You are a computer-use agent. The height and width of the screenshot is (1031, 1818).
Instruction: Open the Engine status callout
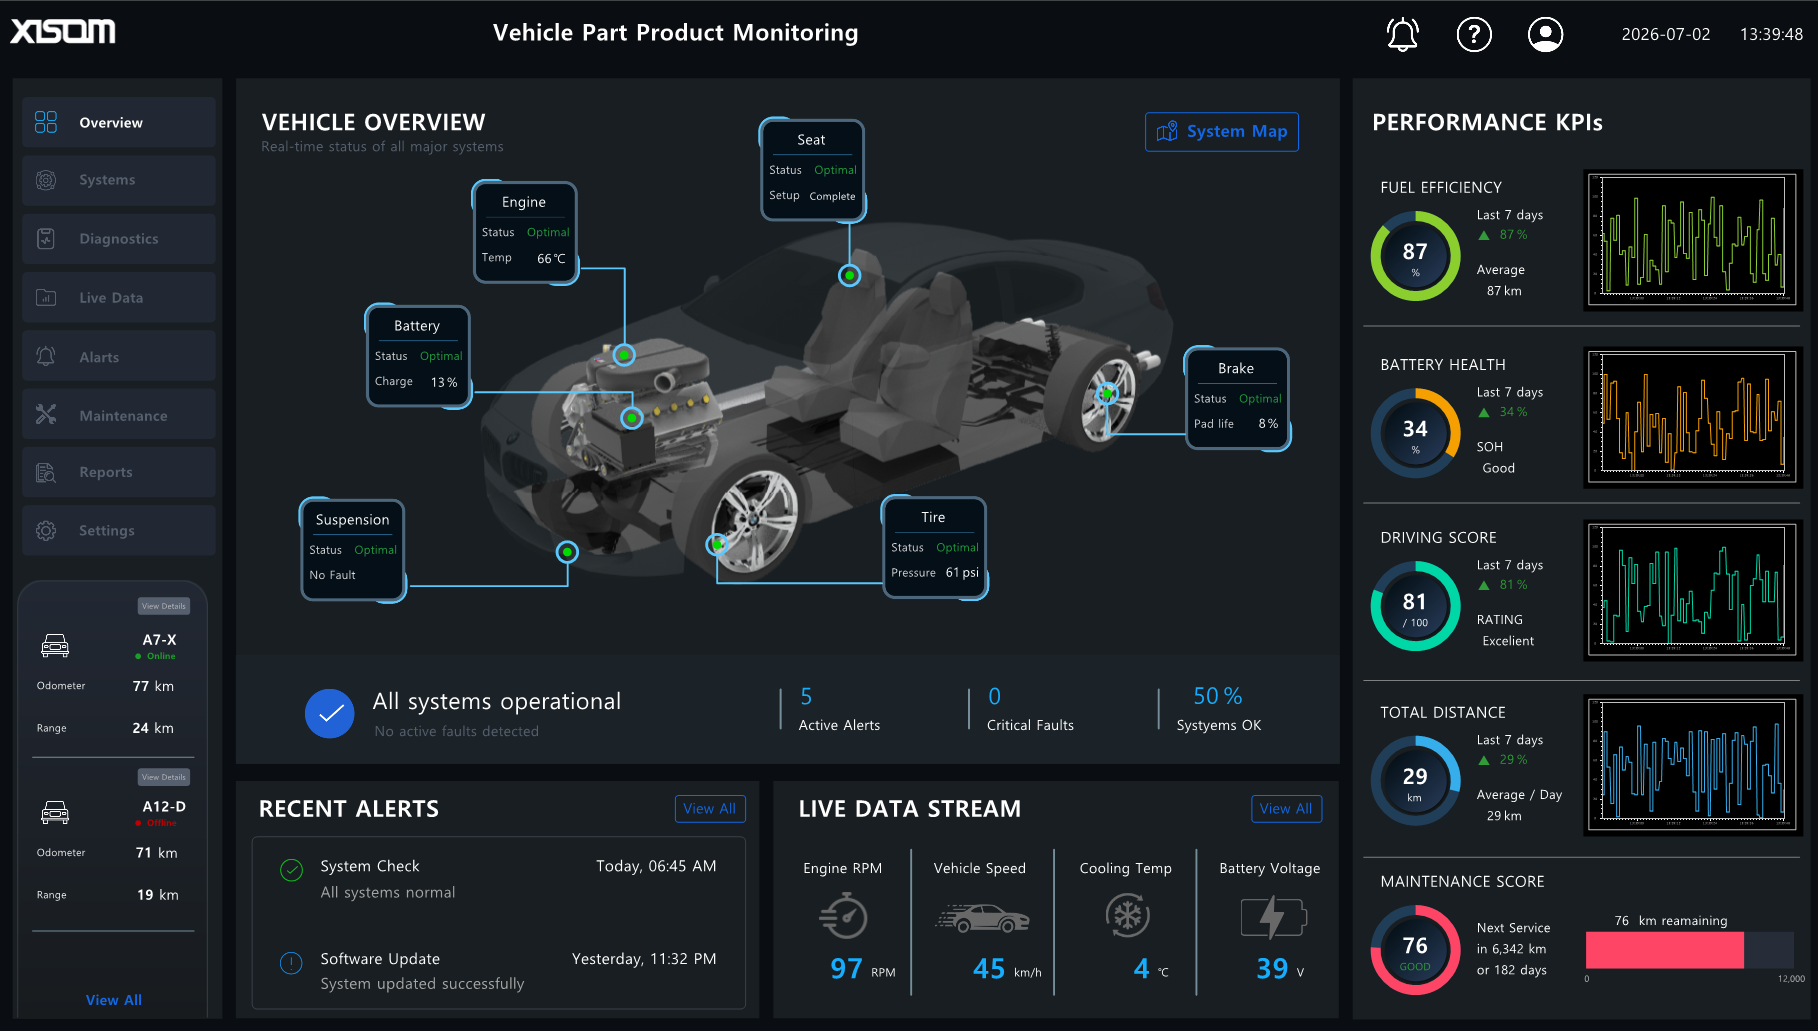pyautogui.click(x=525, y=233)
